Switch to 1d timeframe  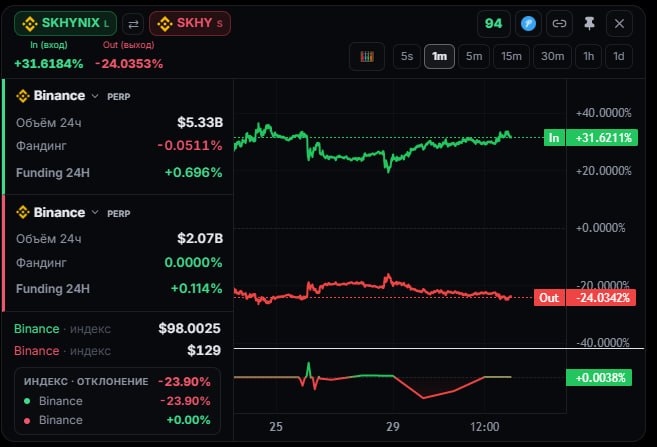click(619, 56)
